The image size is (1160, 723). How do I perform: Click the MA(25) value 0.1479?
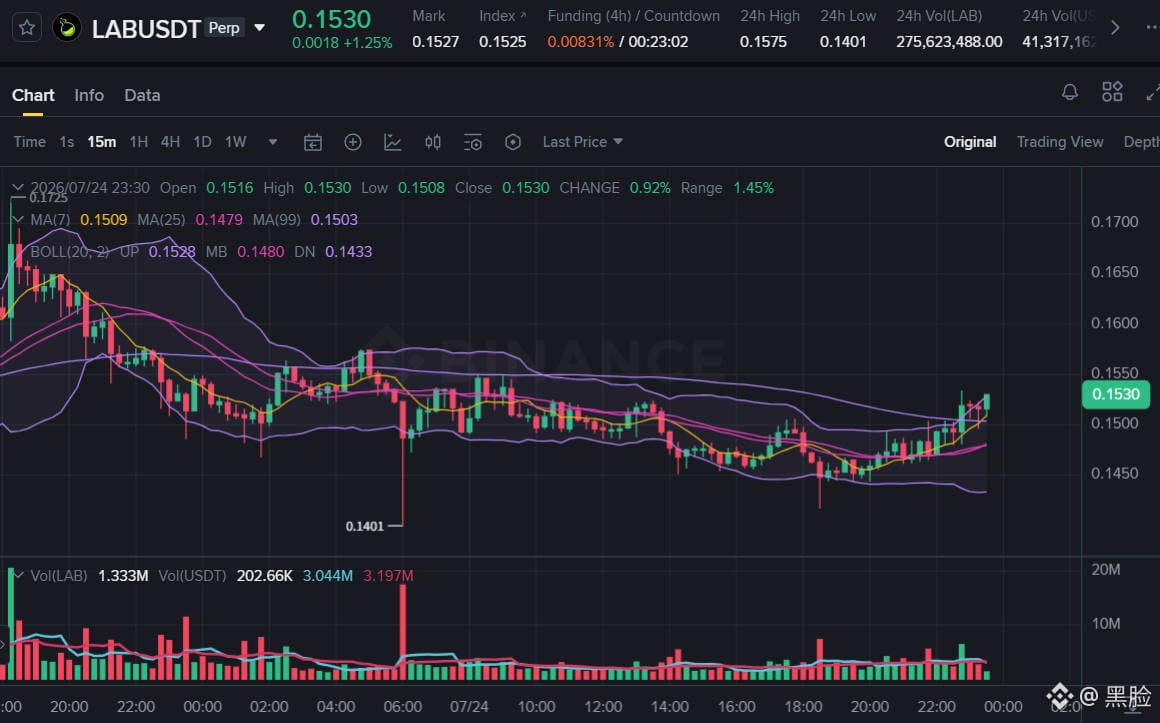click(219, 220)
